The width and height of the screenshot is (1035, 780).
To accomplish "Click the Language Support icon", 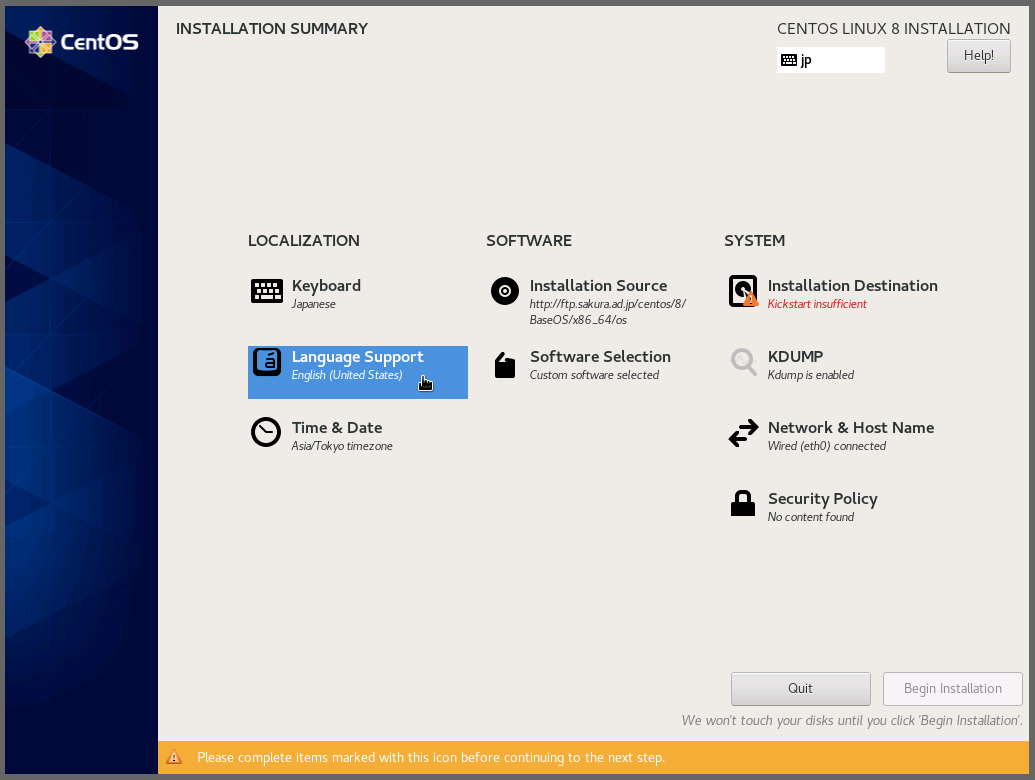I will [x=267, y=362].
